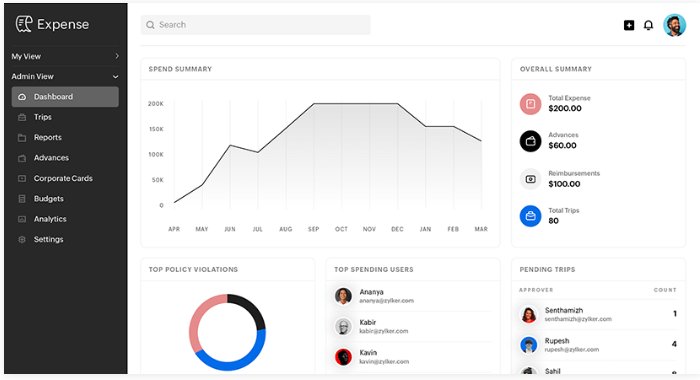Open the user profile avatar
This screenshot has width=700, height=380.
[675, 25]
